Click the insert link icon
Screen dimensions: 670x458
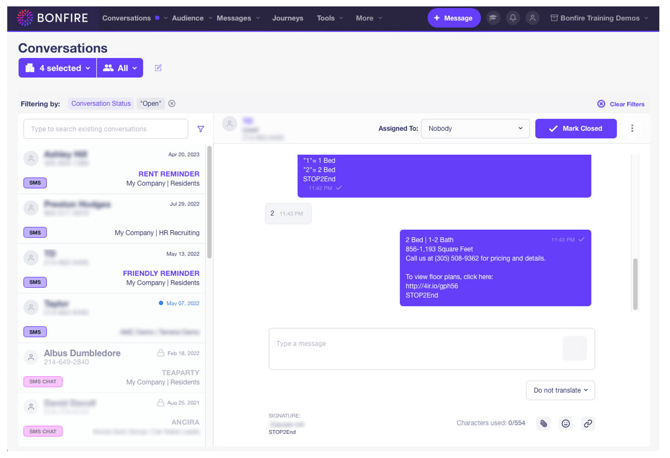pos(588,424)
